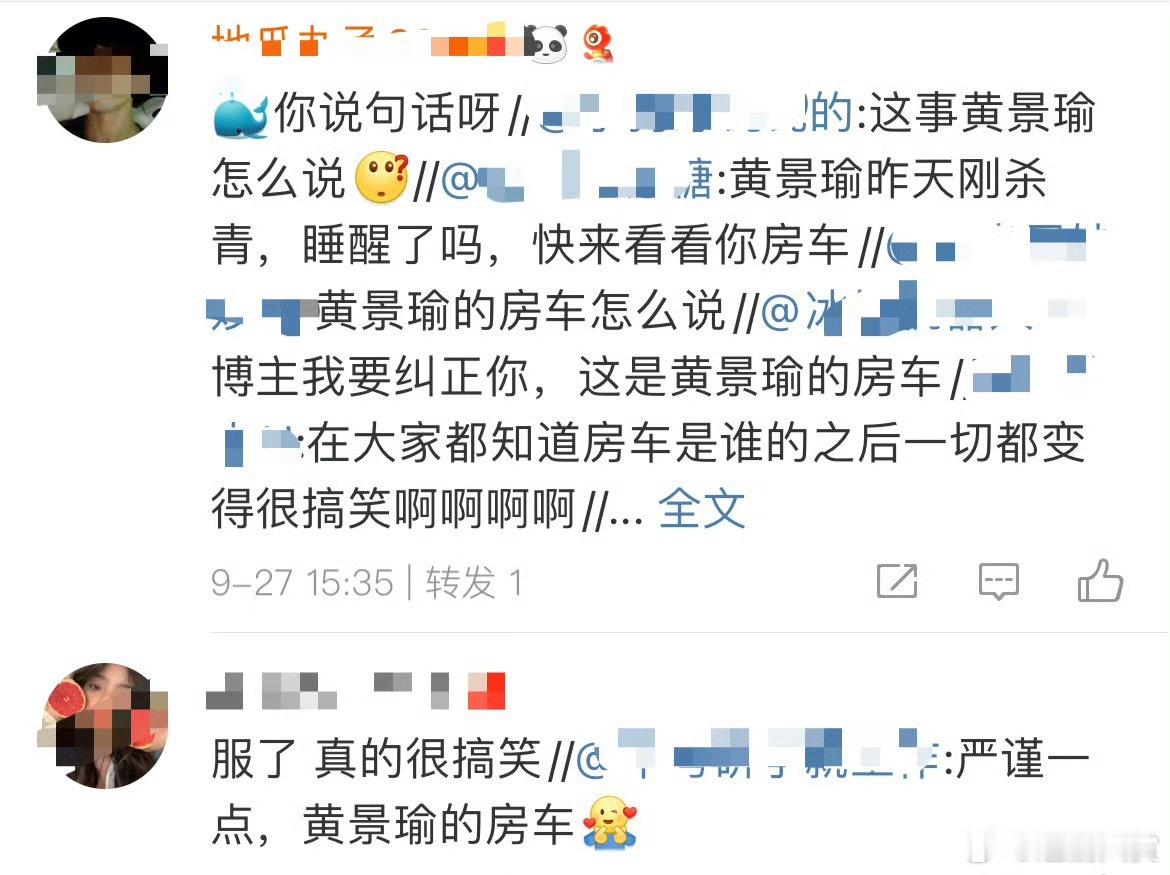1170x875 pixels.
Task: Click the repost share icon
Action: click(896, 581)
